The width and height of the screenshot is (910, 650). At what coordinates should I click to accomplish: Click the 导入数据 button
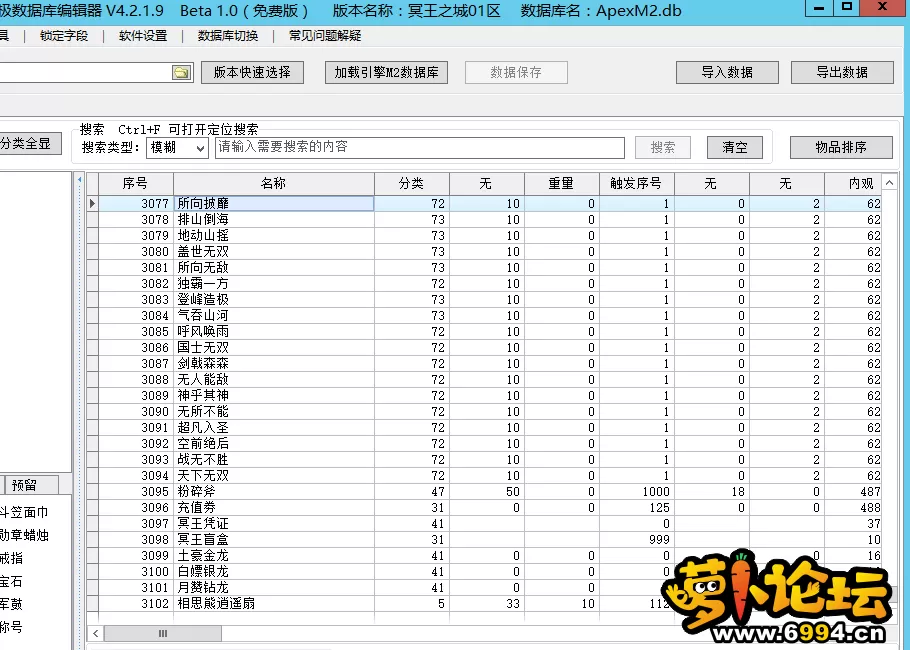click(x=727, y=73)
